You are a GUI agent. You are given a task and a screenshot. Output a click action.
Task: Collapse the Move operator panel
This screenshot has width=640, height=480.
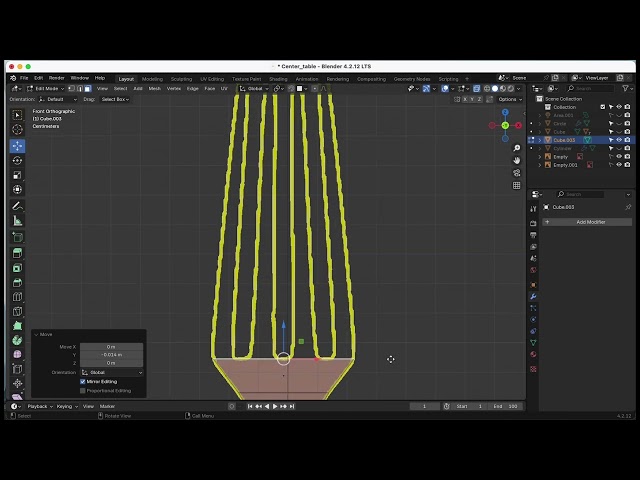point(36,334)
